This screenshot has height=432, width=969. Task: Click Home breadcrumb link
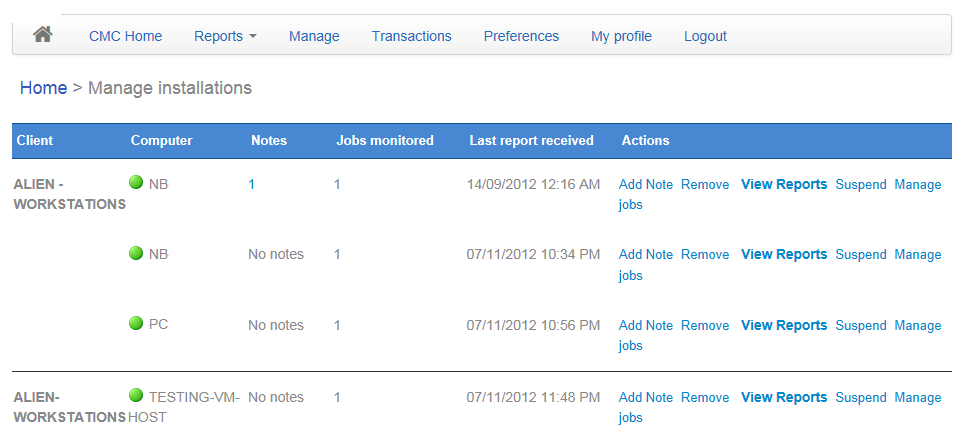tap(43, 88)
